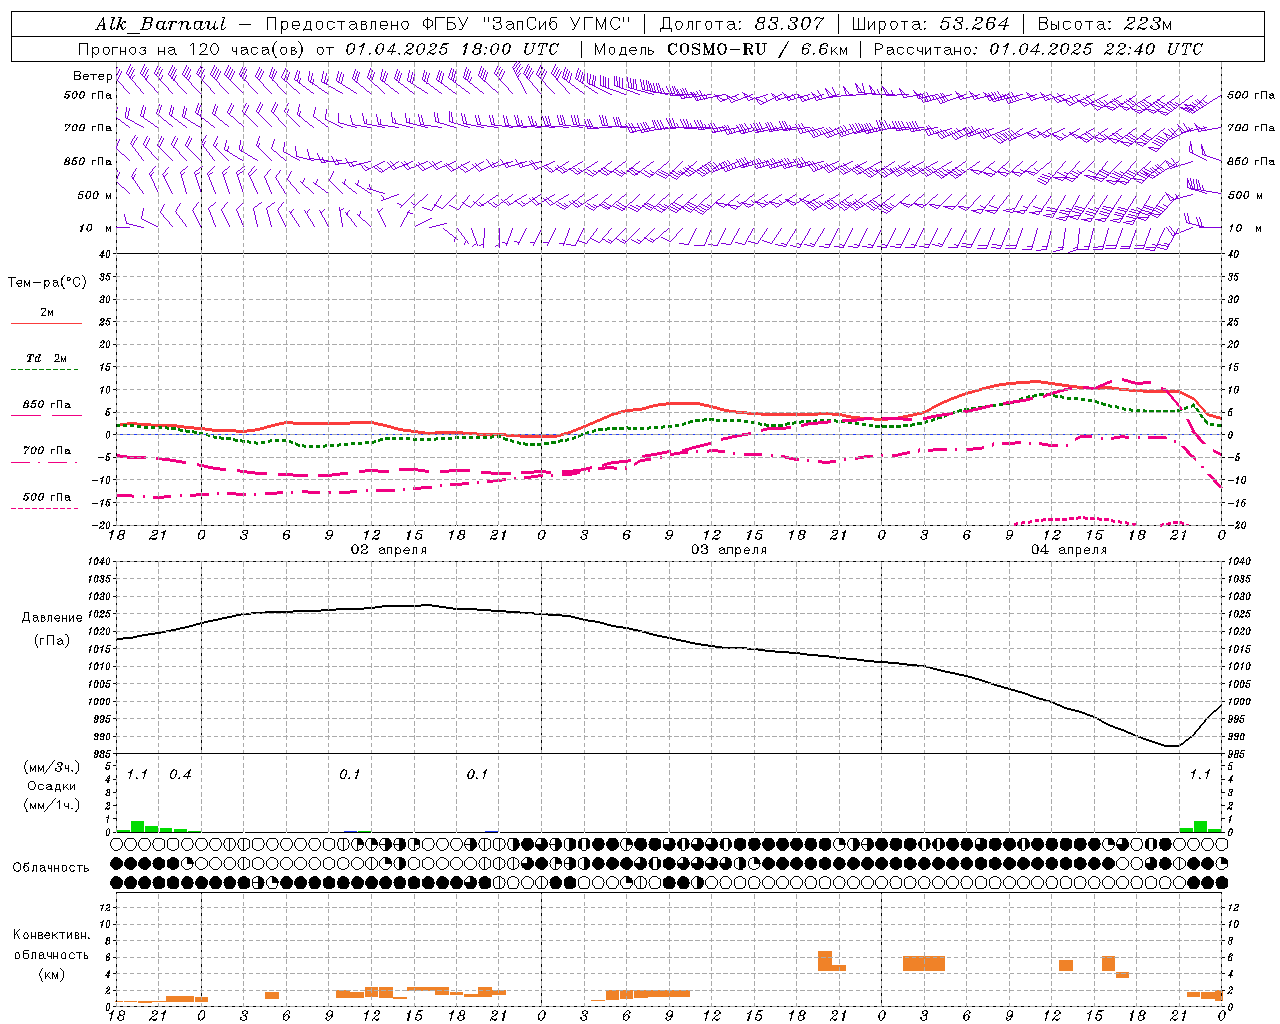Click the Давление (гПа) pressure label
The height and width of the screenshot is (1024, 1280).
pos(51,629)
